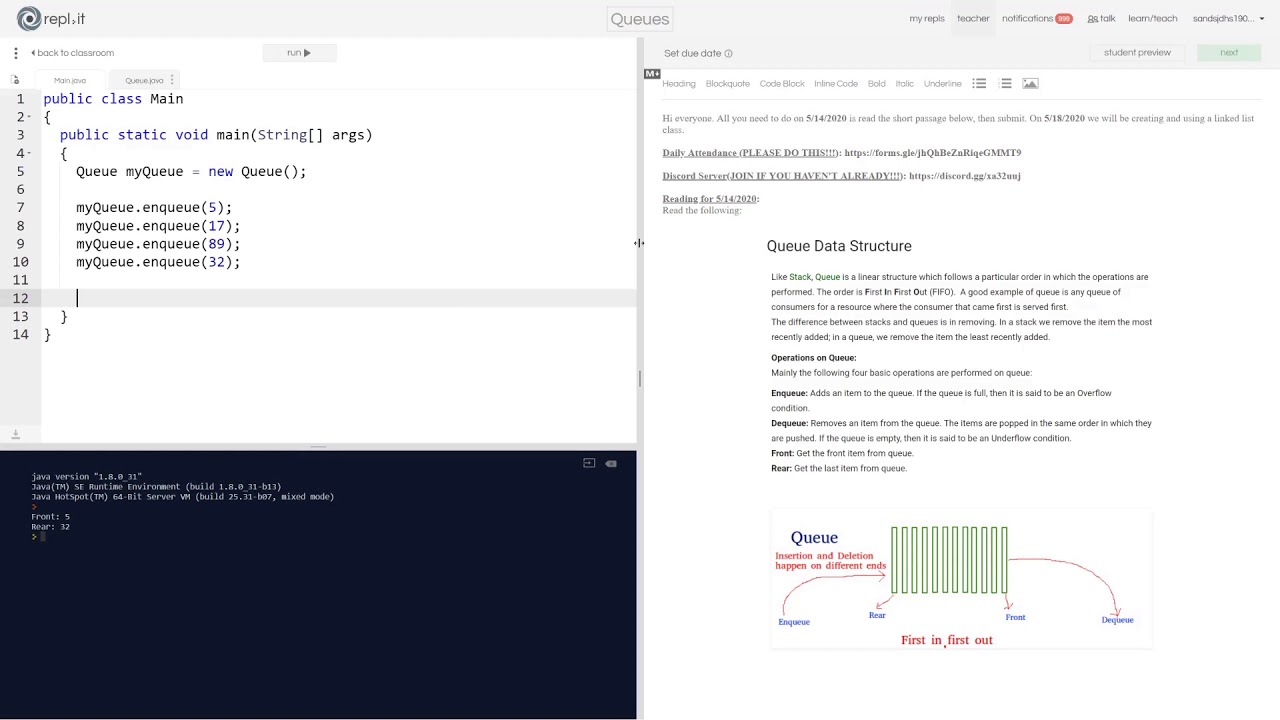Click the Daily Attendance forms link text
Image resolution: width=1280 pixels, height=720 pixels.
coord(933,153)
